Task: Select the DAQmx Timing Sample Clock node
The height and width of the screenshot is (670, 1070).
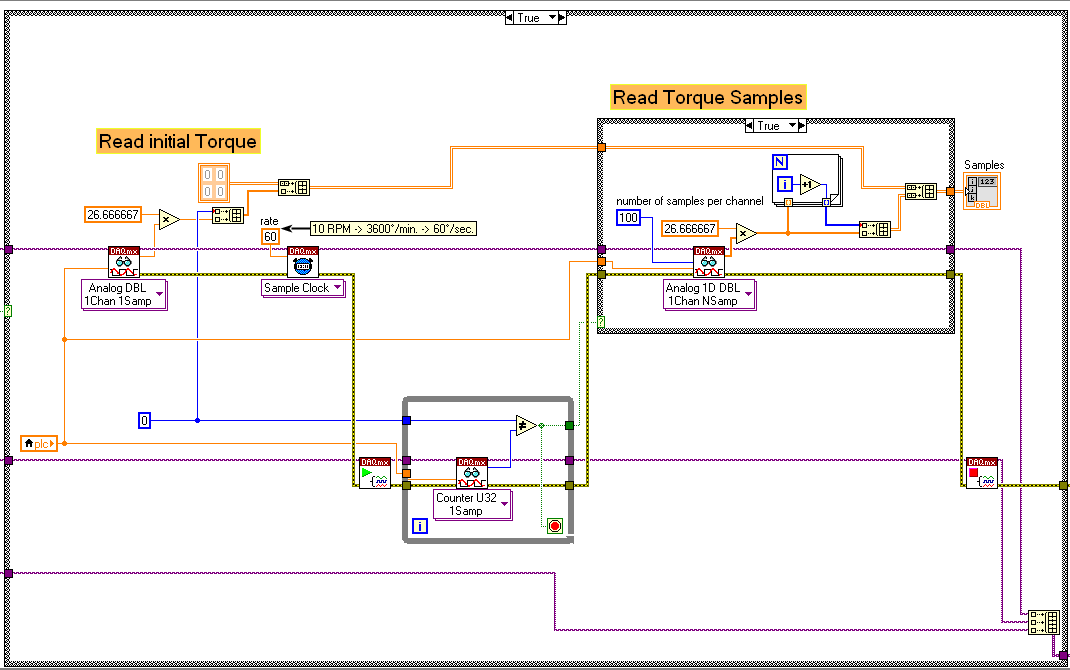Action: (302, 262)
